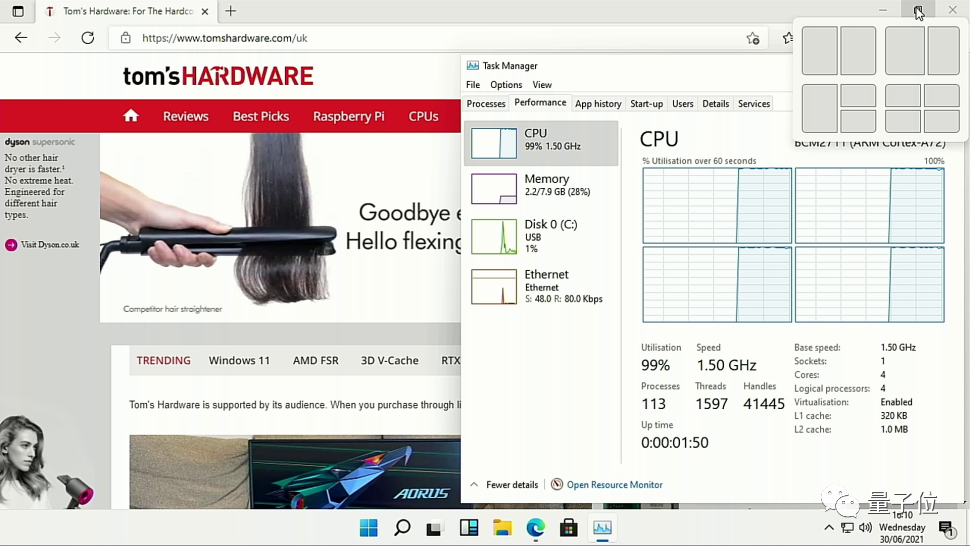Open Widgets panel from taskbar
970x546 pixels.
pos(468,528)
